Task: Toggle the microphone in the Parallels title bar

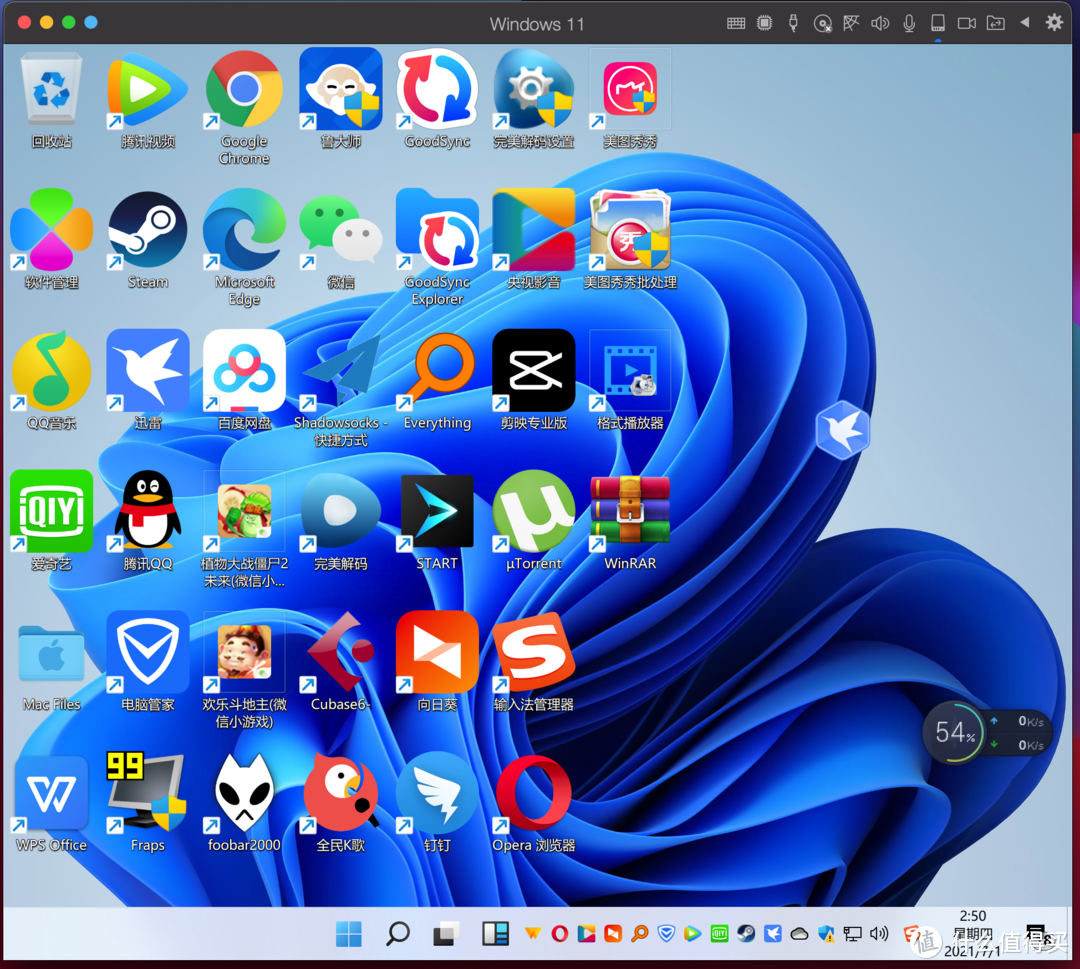Action: coord(909,23)
